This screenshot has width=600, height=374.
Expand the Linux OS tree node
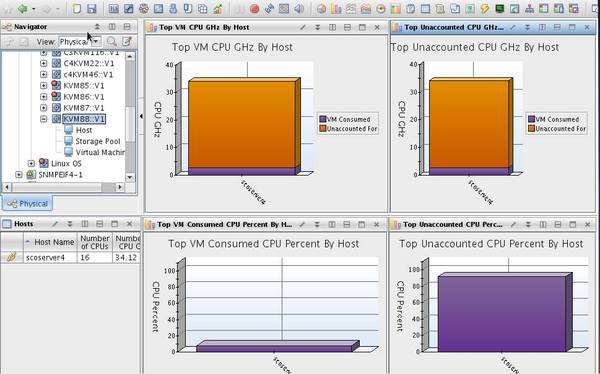[x=31, y=163]
